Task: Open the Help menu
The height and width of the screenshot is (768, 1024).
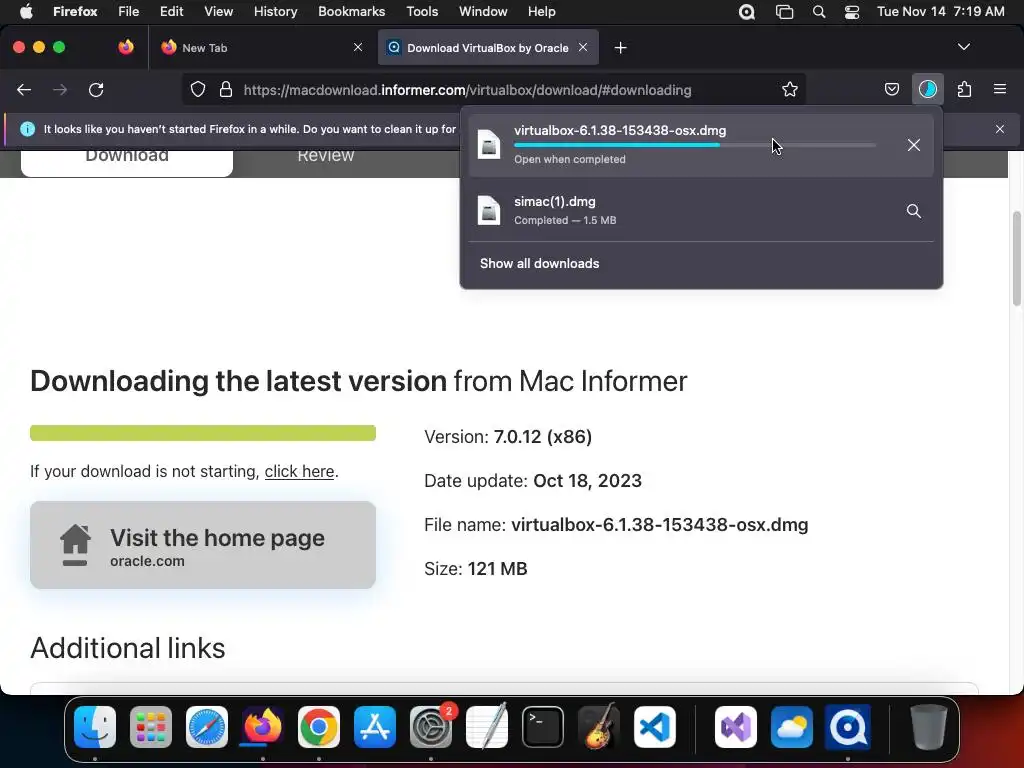Action: point(541,11)
